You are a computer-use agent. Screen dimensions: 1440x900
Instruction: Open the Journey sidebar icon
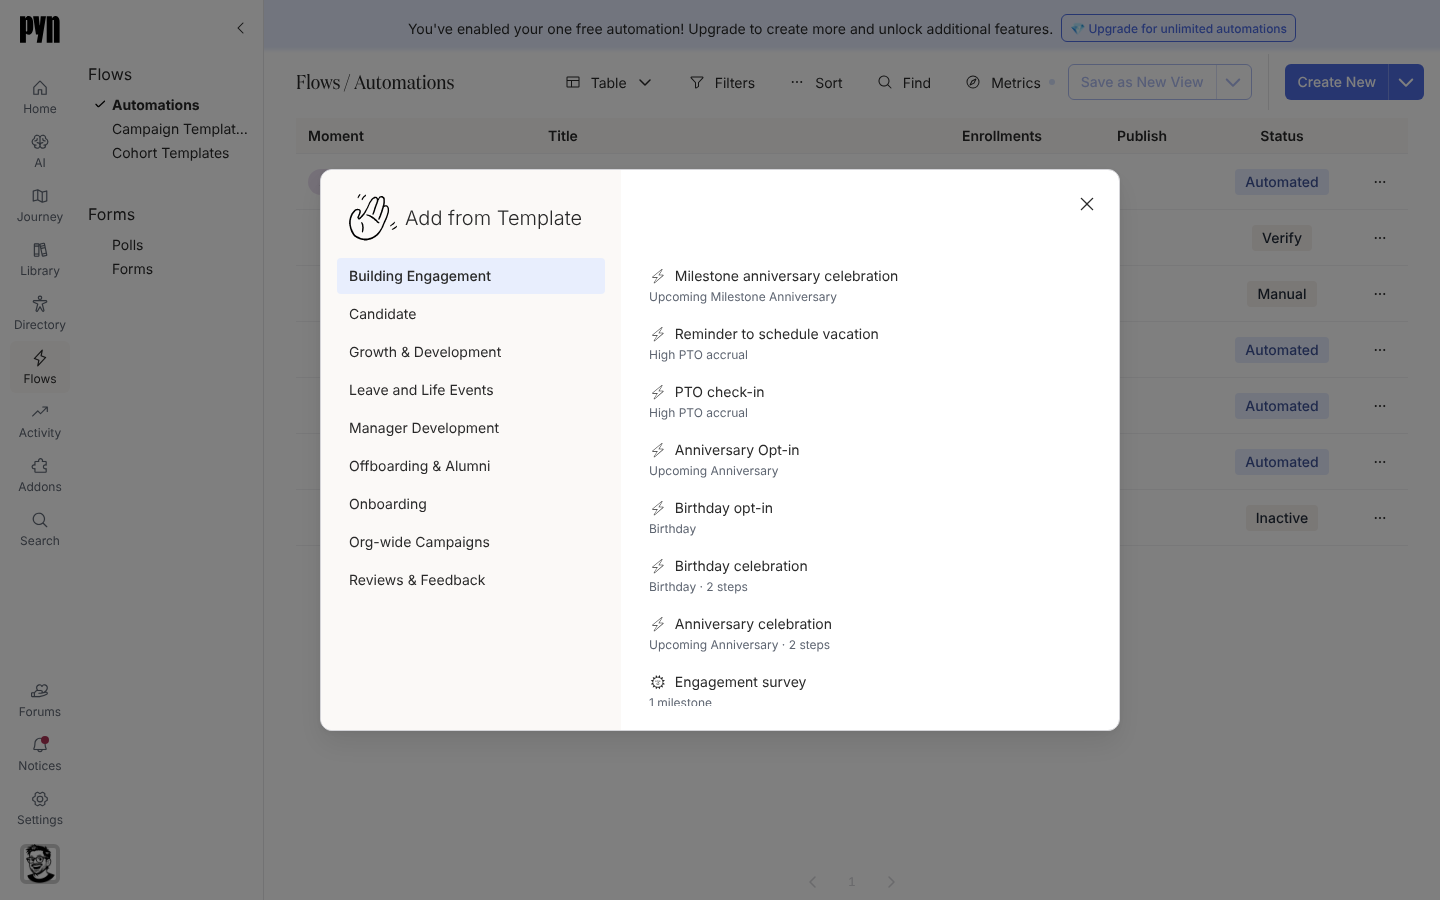point(40,205)
